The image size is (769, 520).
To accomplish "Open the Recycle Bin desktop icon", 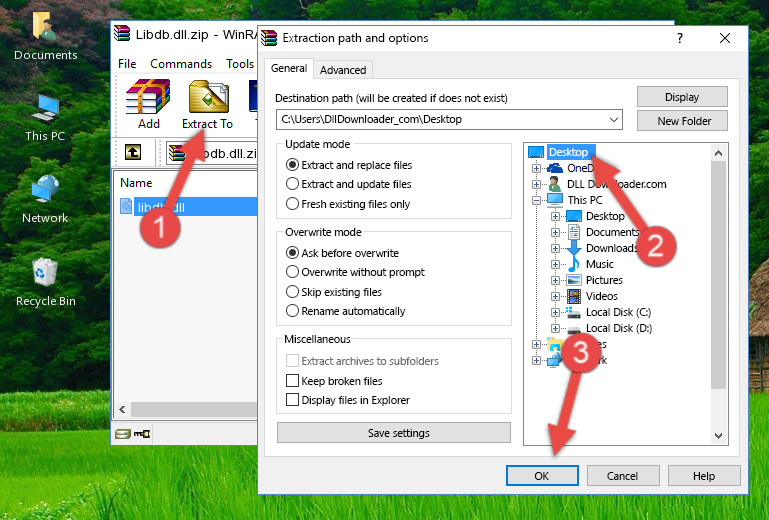I will coord(45,283).
